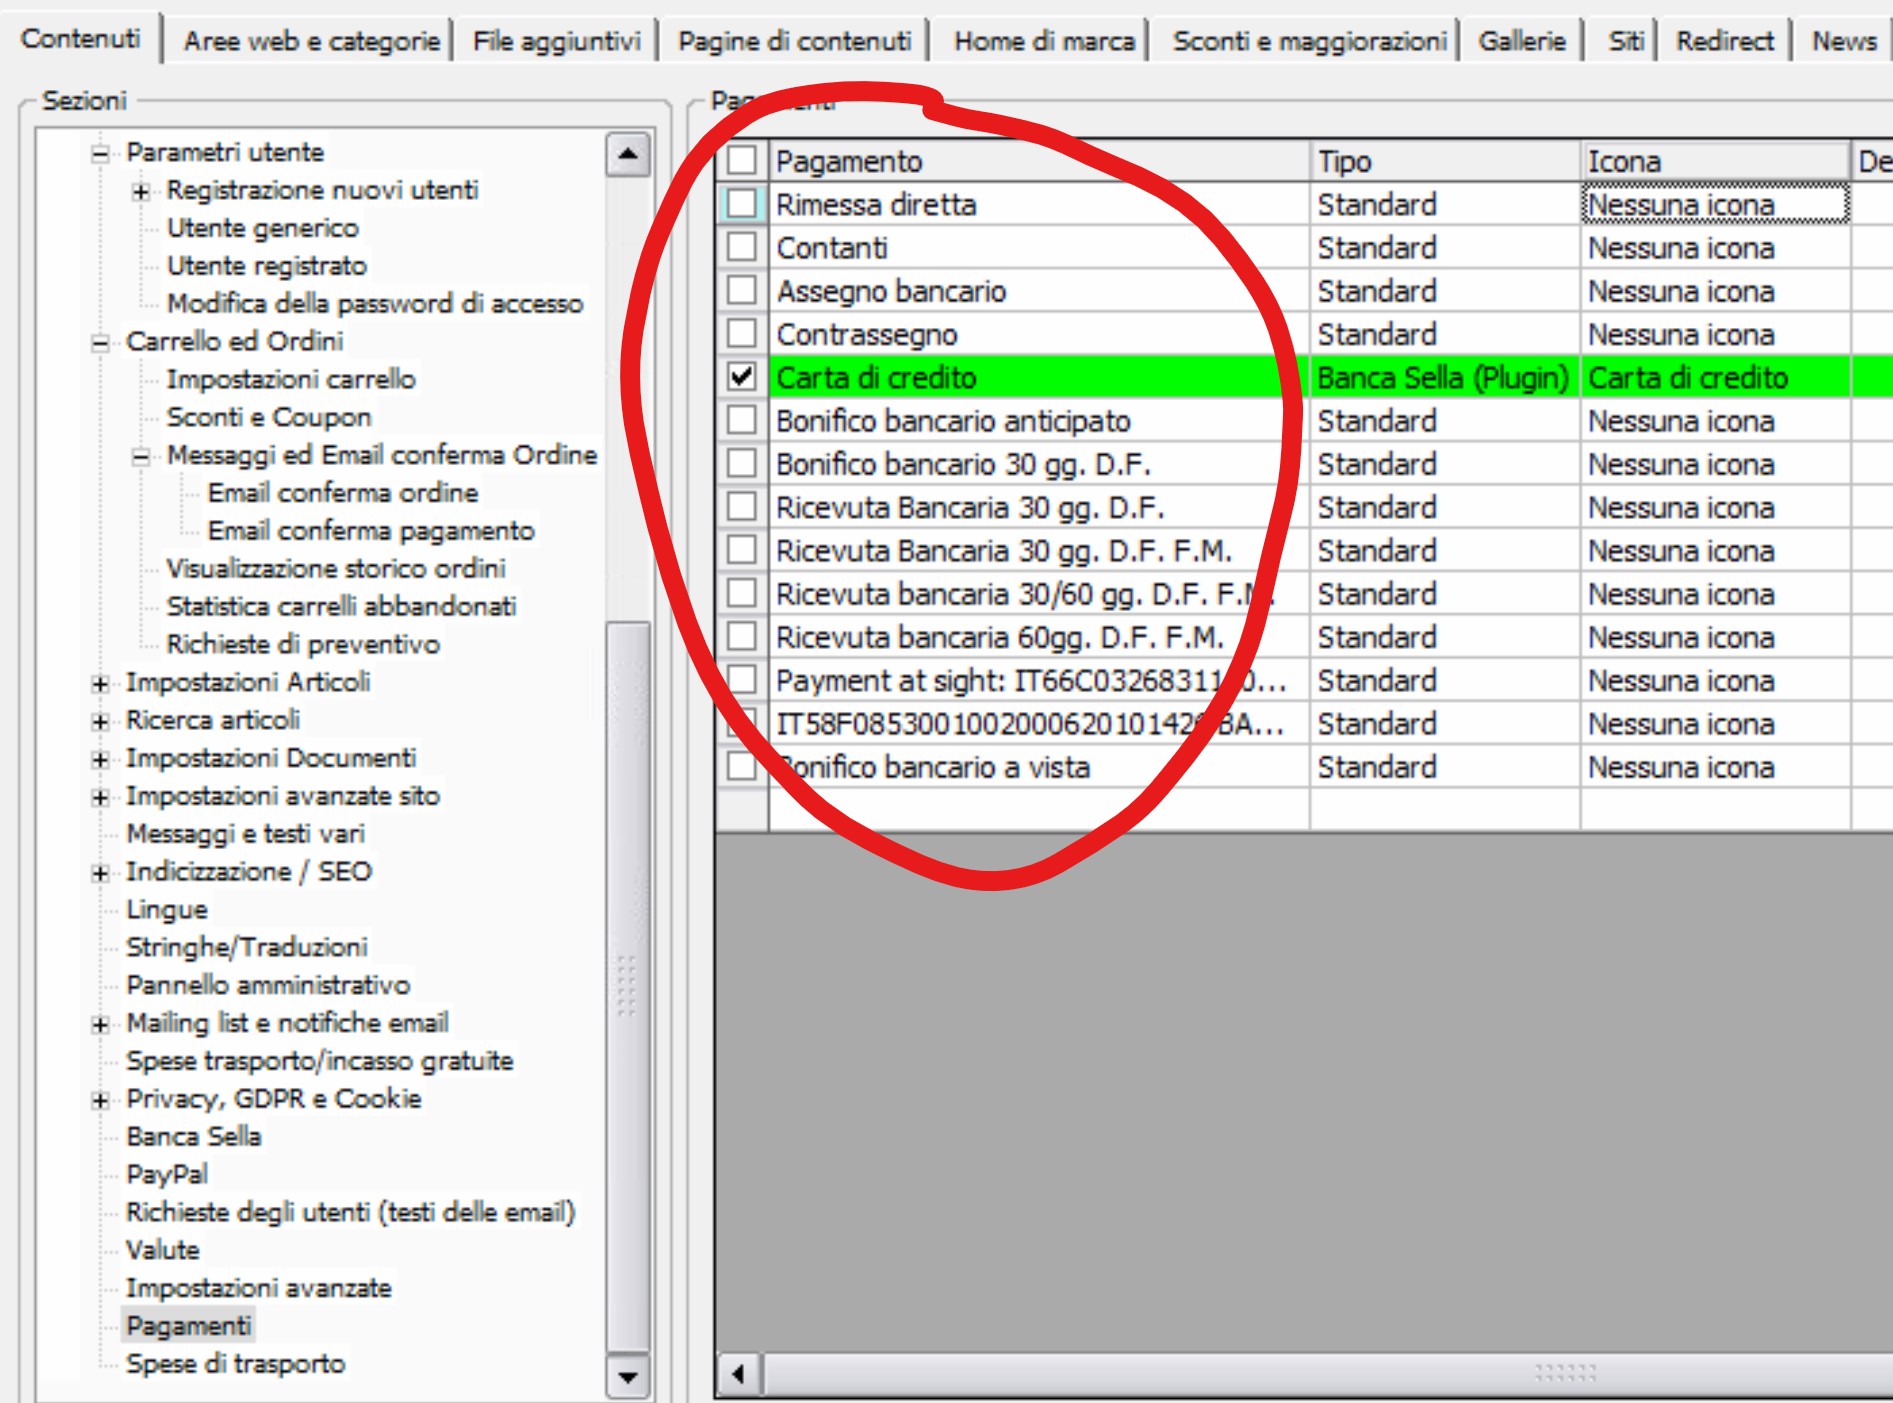Expand the Ricerca articoli node
Viewport: 1893px width, 1403px height.
(100, 722)
